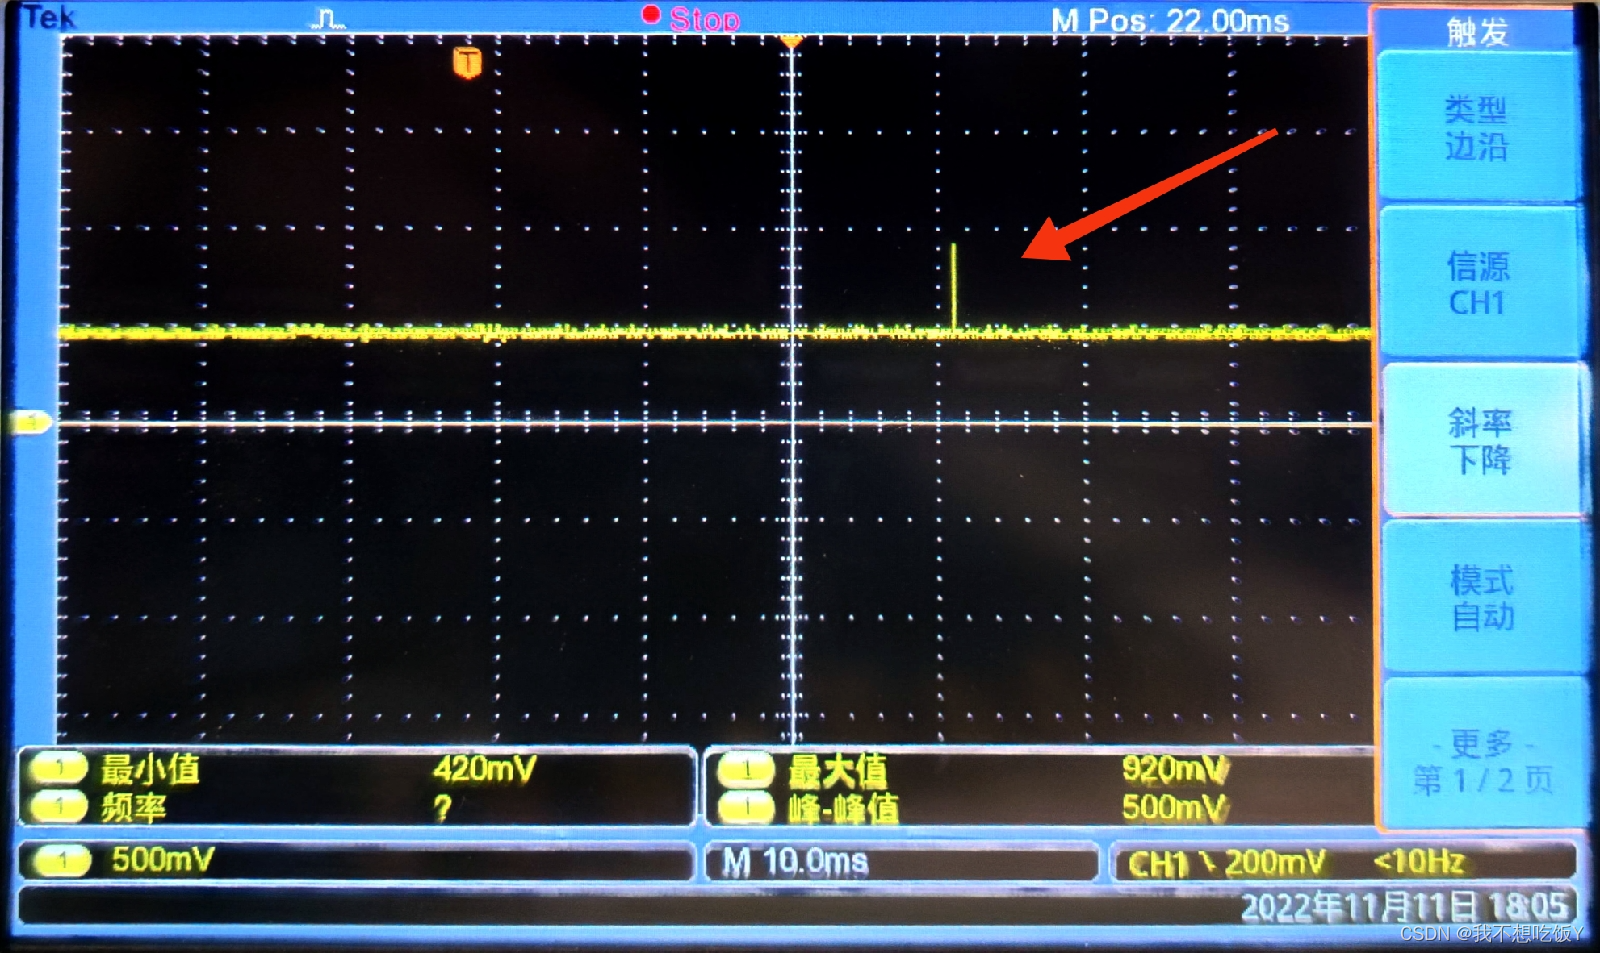Click the trigger pulse icon in the top bar
The image size is (1600, 953).
click(x=328, y=17)
